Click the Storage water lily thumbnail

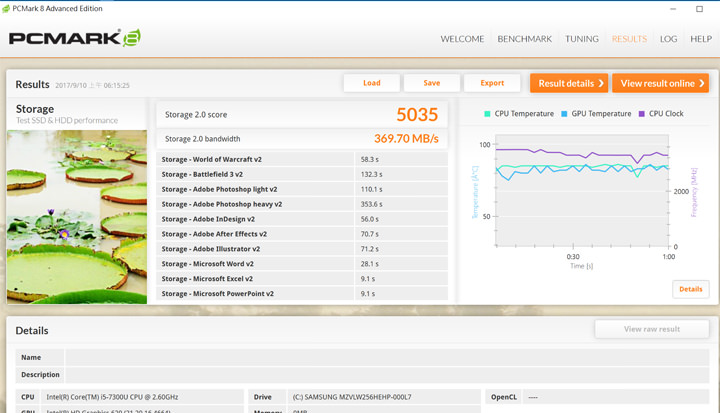pos(77,216)
